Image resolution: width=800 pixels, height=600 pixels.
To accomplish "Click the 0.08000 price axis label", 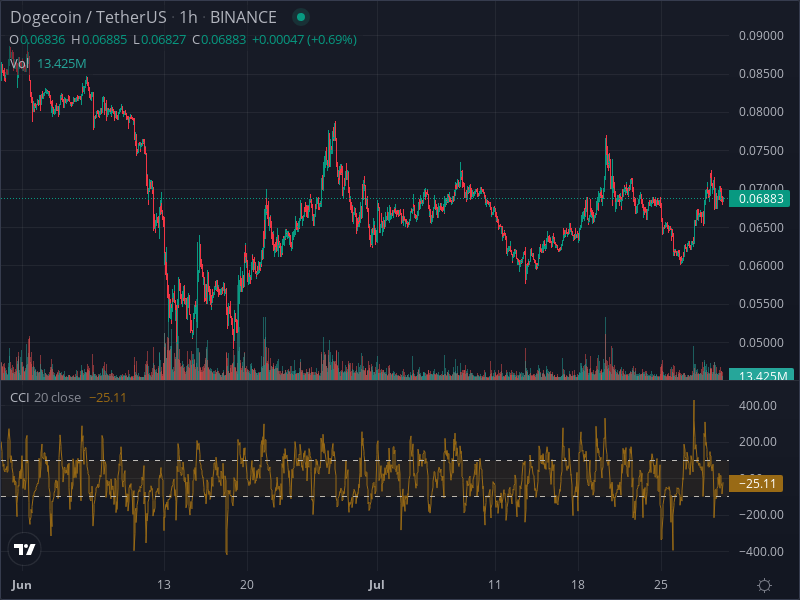I will (761, 112).
